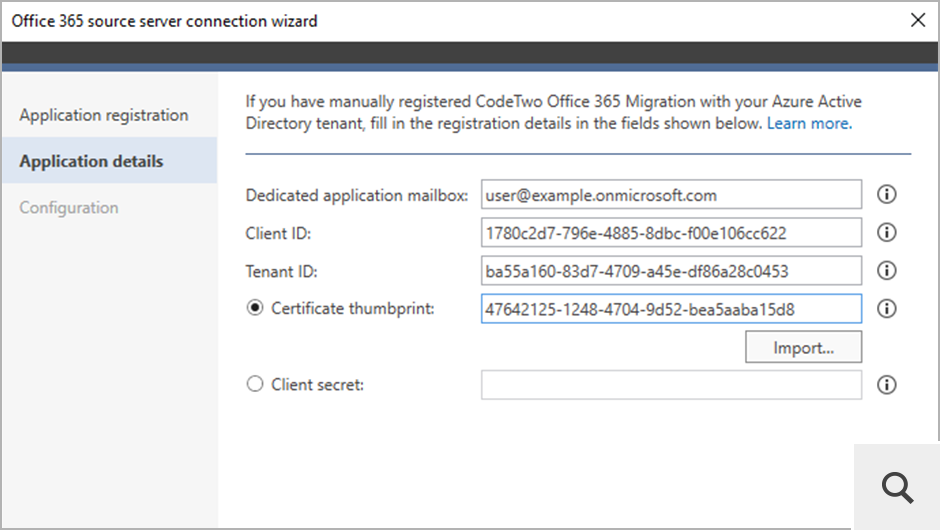Click info icon beside Client ID field
The image size is (940, 530).
(887, 233)
